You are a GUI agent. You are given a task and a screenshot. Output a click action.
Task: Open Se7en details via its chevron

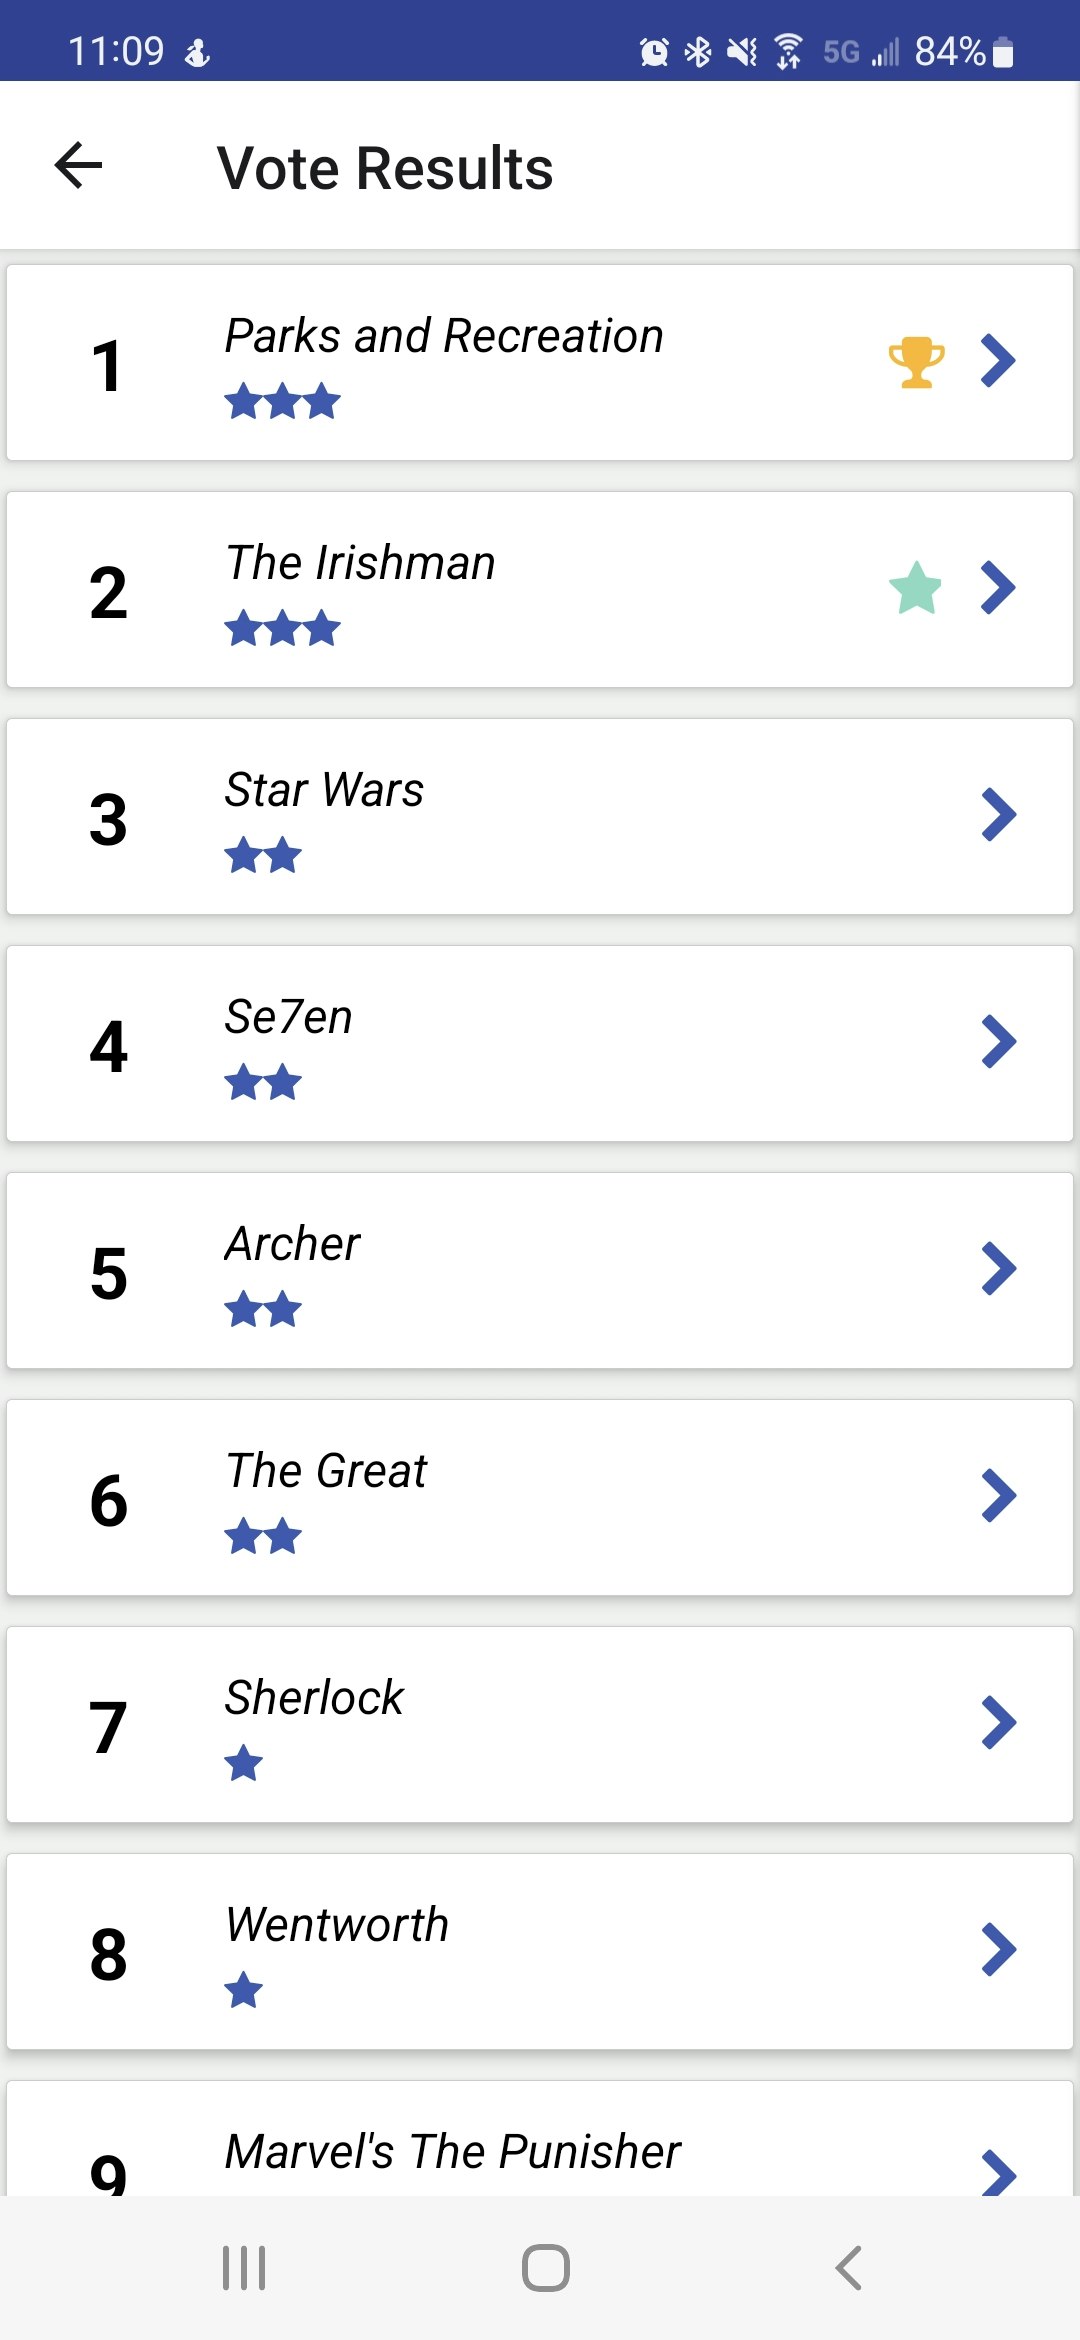coord(998,1042)
